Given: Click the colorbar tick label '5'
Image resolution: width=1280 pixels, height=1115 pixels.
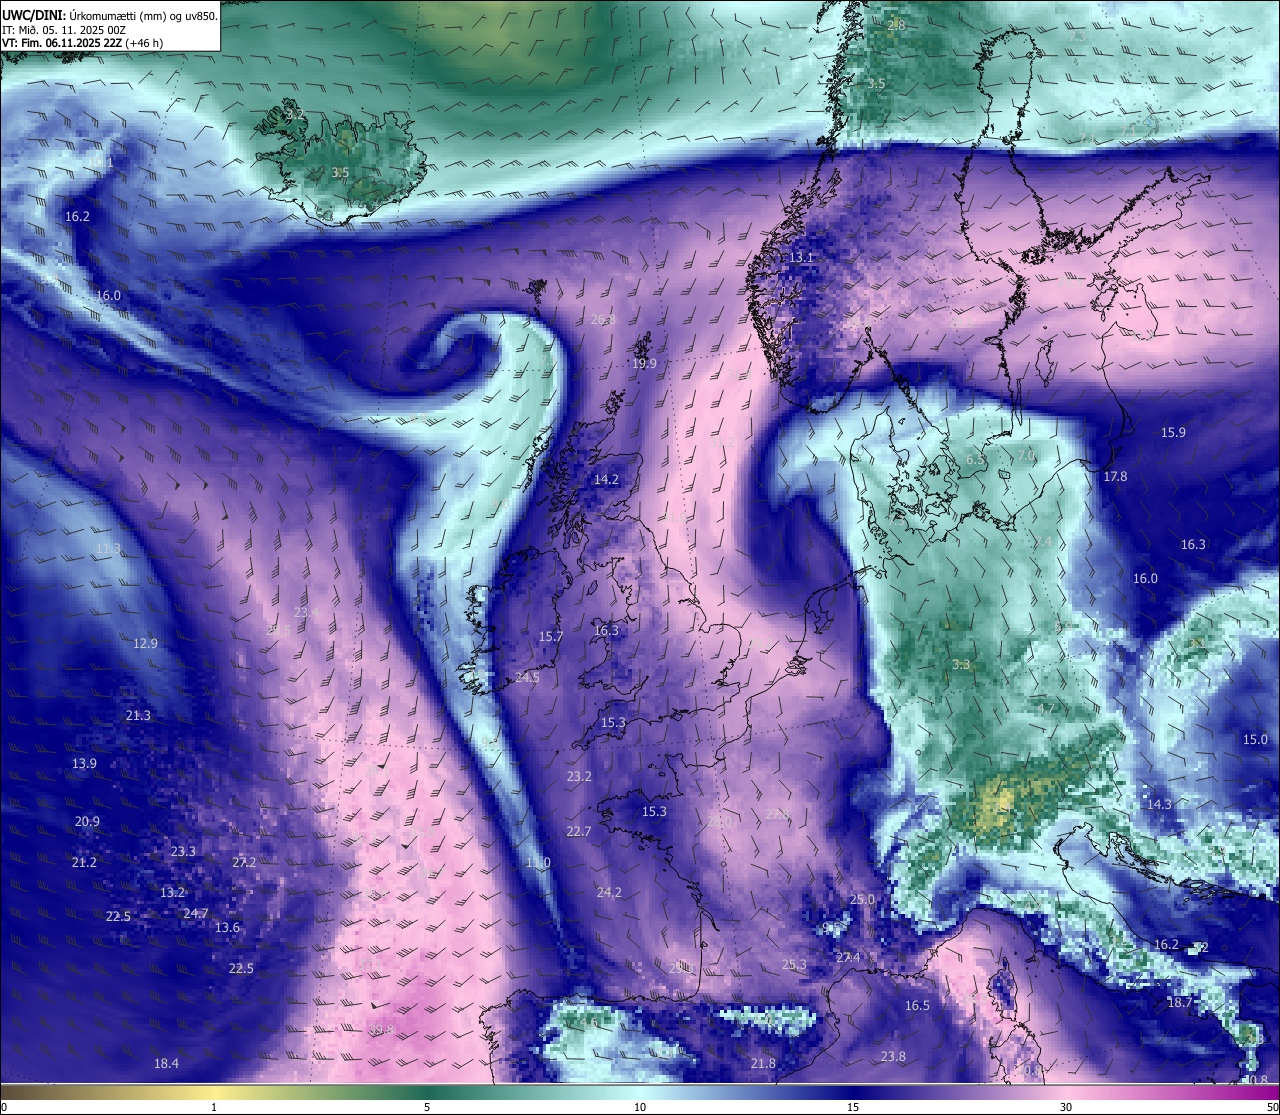Looking at the screenshot, I should click(427, 1107).
